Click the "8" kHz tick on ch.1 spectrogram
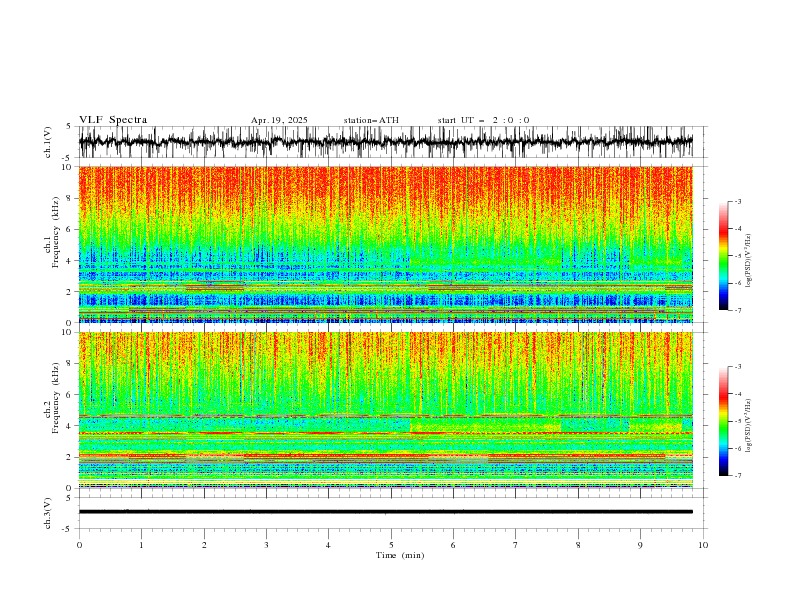Viewport: 792px width, 612px height. 70,198
